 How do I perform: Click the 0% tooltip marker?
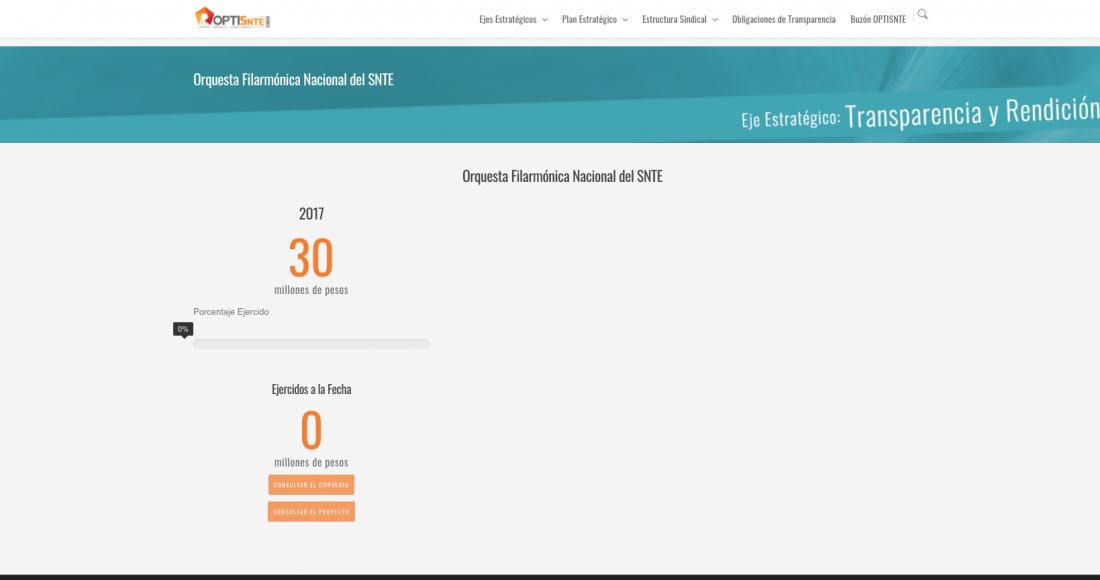[183, 329]
